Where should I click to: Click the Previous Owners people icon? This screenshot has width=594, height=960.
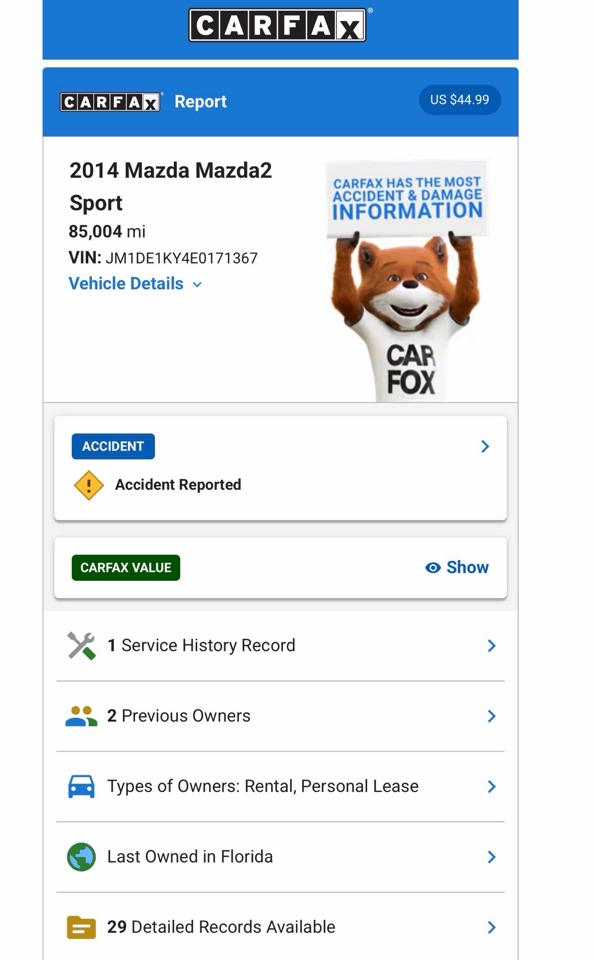tap(81, 716)
